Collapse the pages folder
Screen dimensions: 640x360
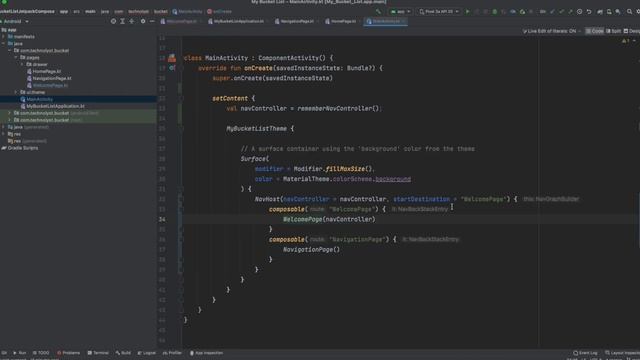pos(16,58)
